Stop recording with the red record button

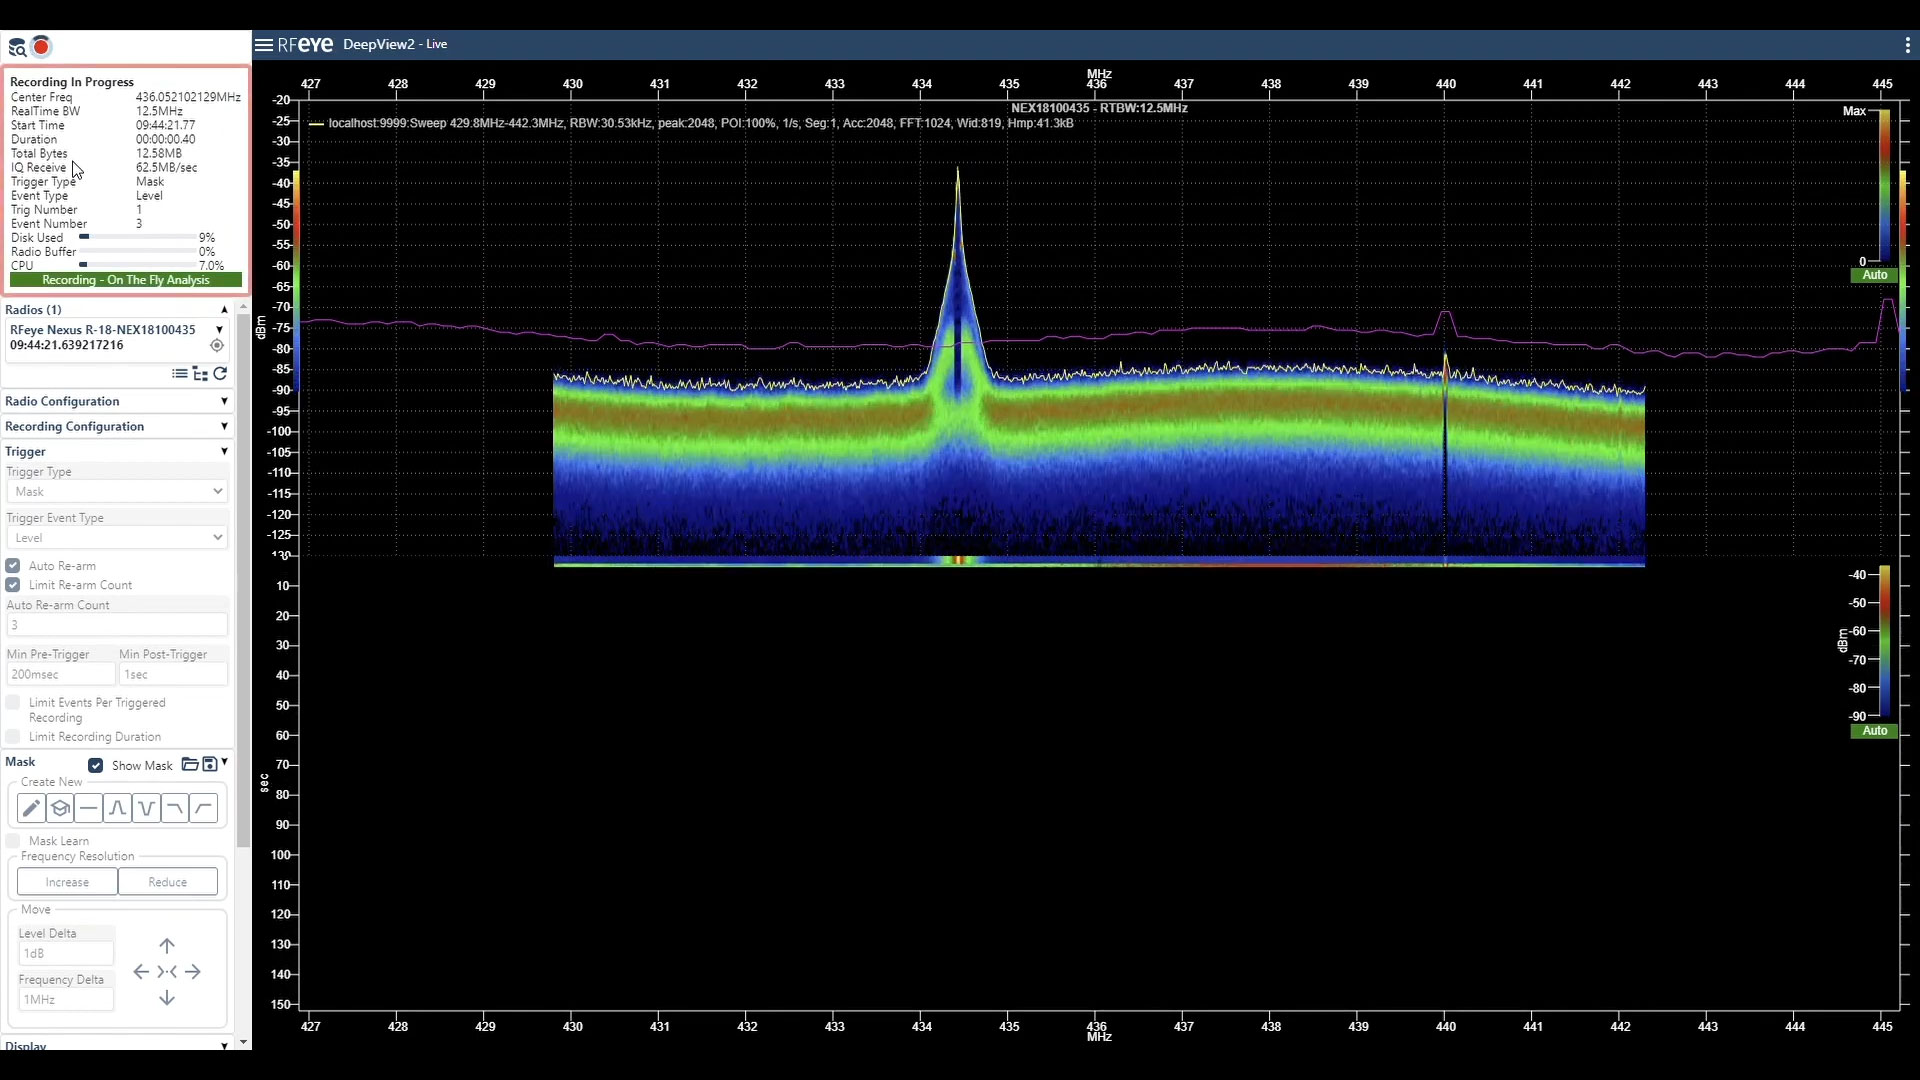pyautogui.click(x=41, y=47)
